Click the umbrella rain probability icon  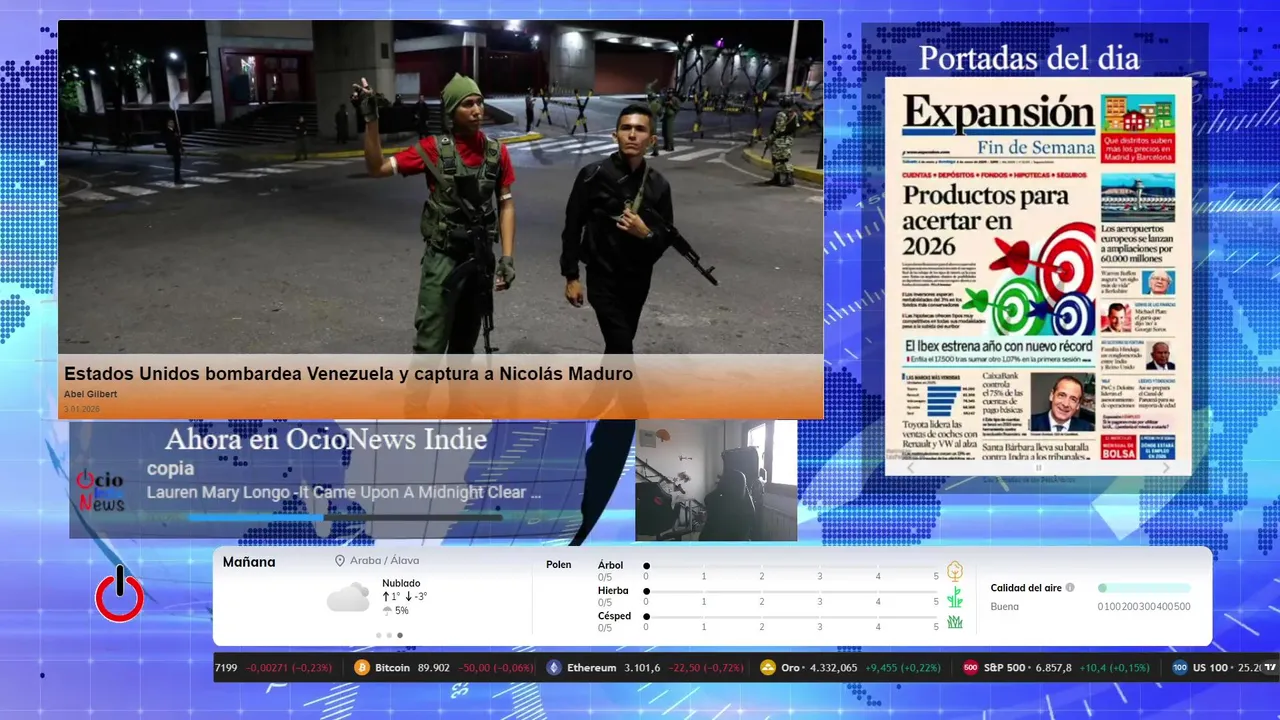(x=387, y=611)
